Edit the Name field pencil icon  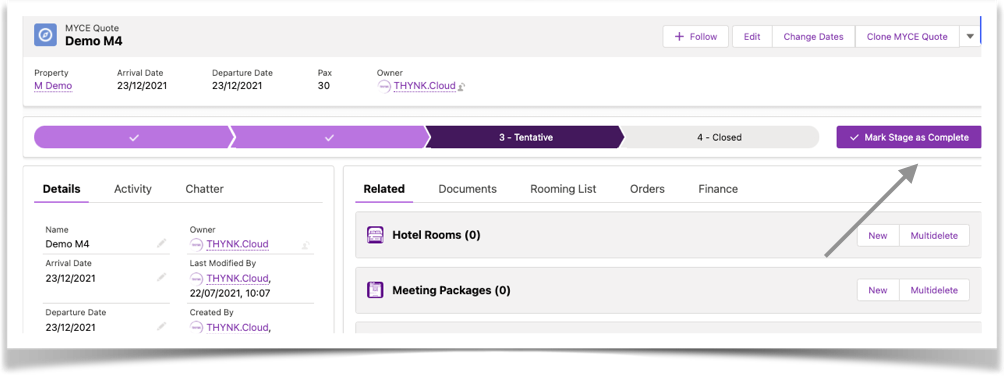162,244
